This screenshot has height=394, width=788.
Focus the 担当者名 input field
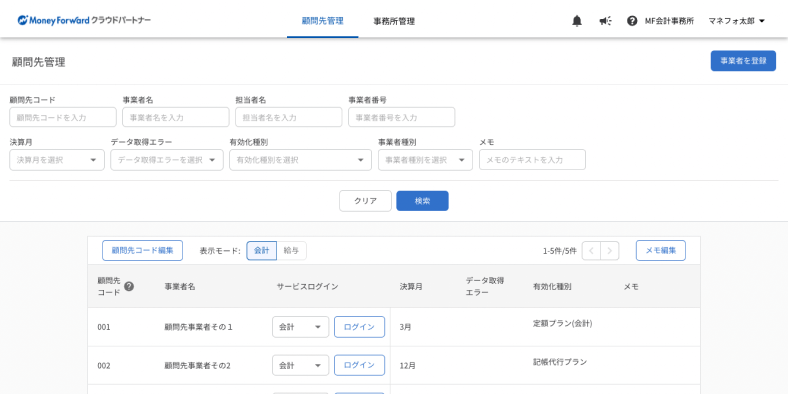point(288,117)
